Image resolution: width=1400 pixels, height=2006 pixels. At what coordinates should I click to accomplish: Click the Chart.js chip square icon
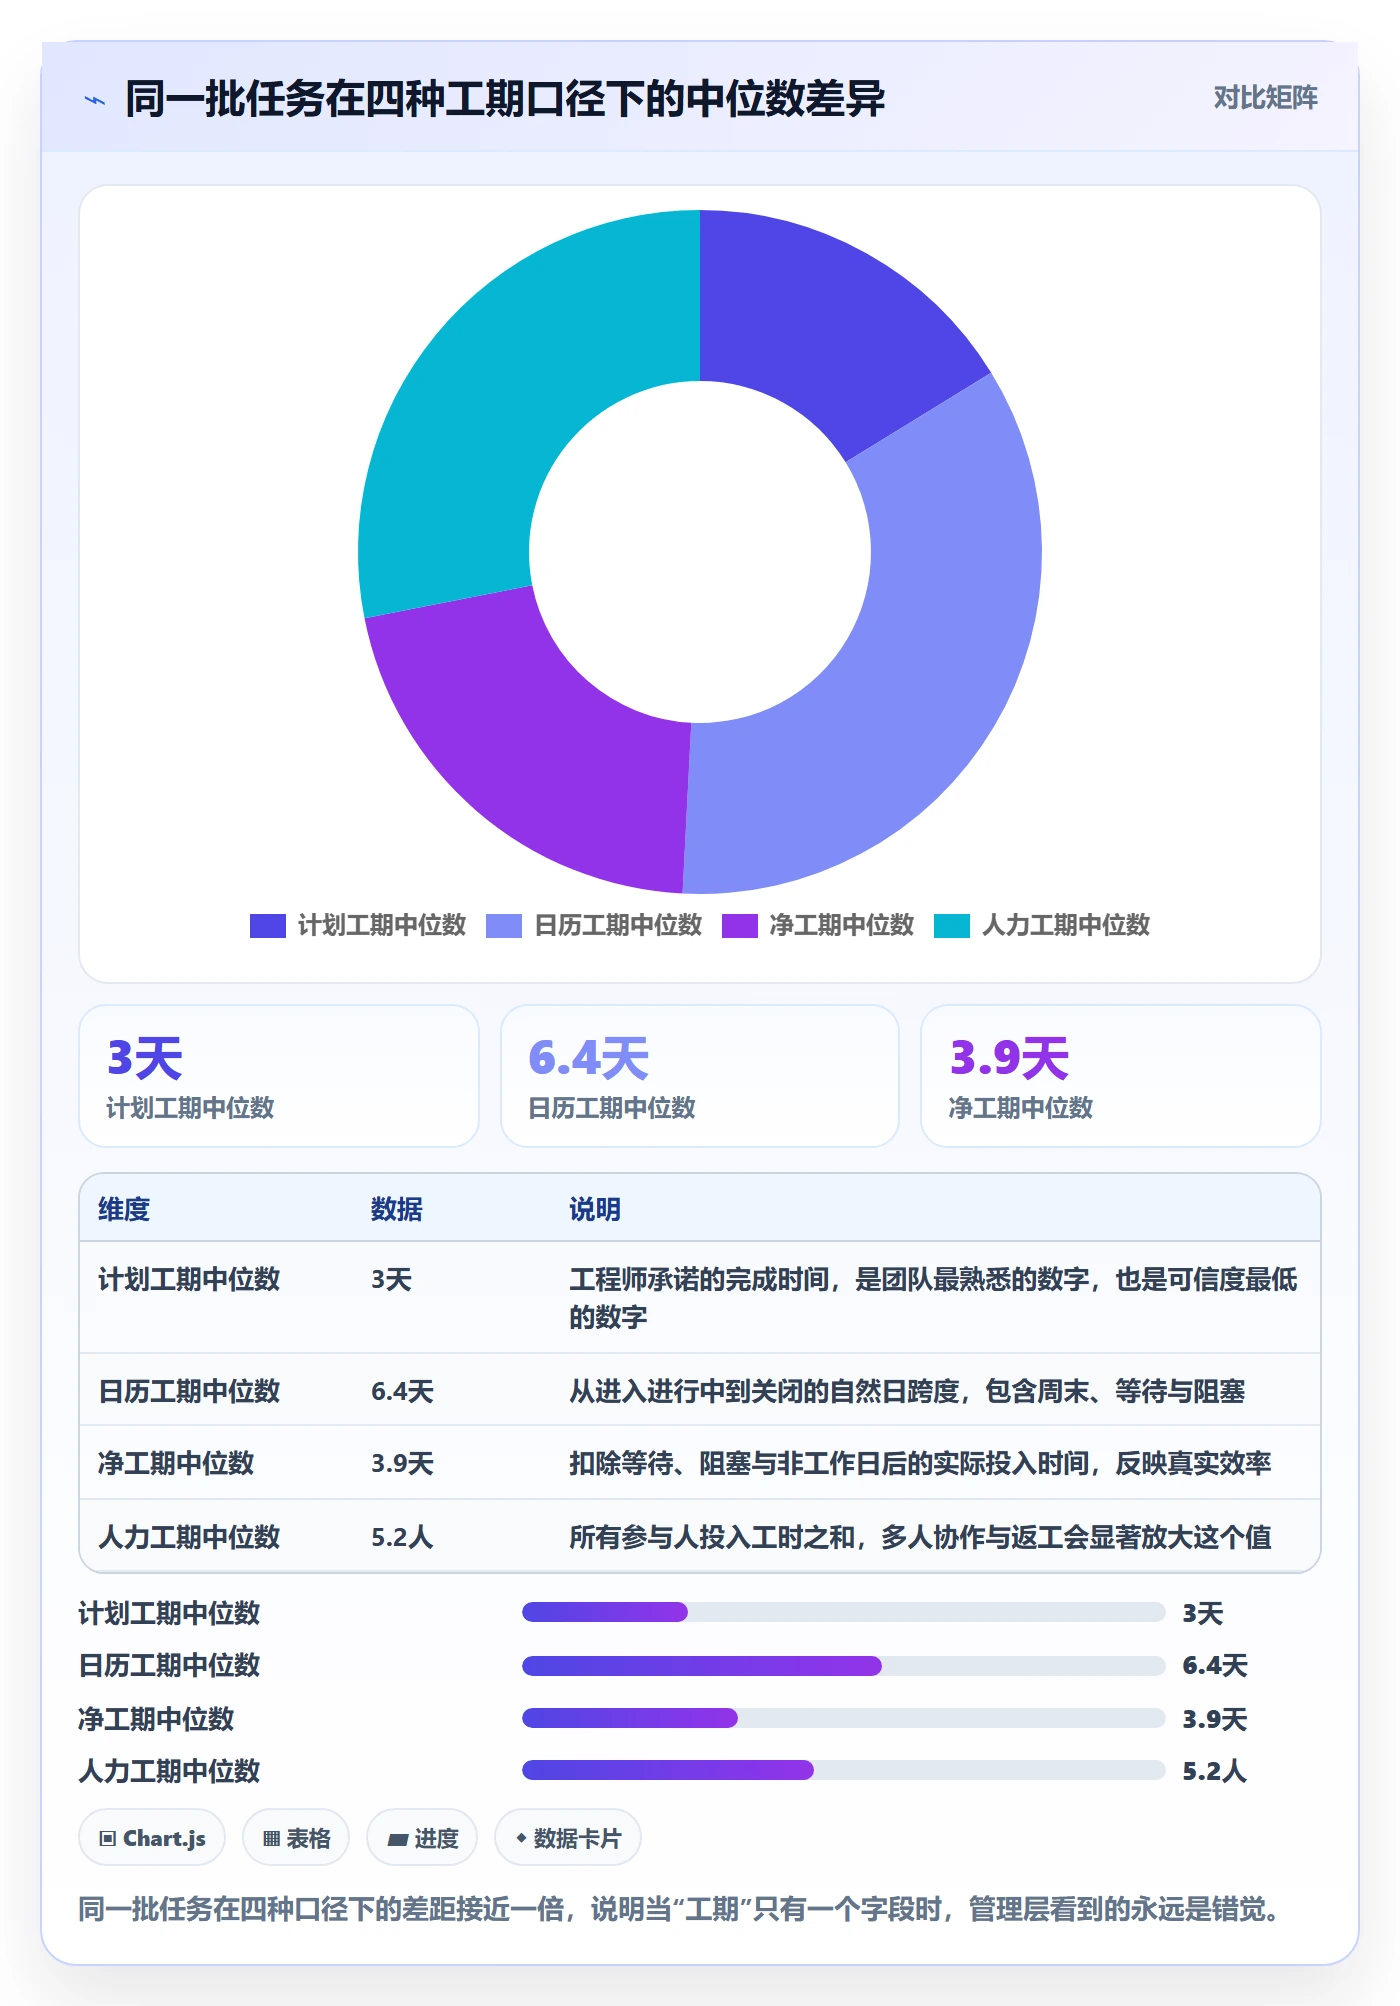(x=108, y=1839)
